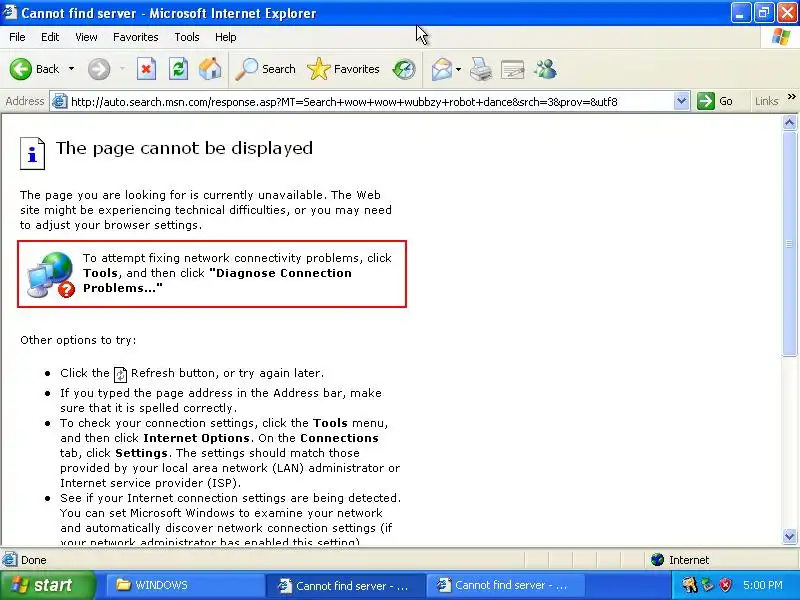Open the Edit menu
This screenshot has width=800, height=600.
pyautogui.click(x=50, y=37)
